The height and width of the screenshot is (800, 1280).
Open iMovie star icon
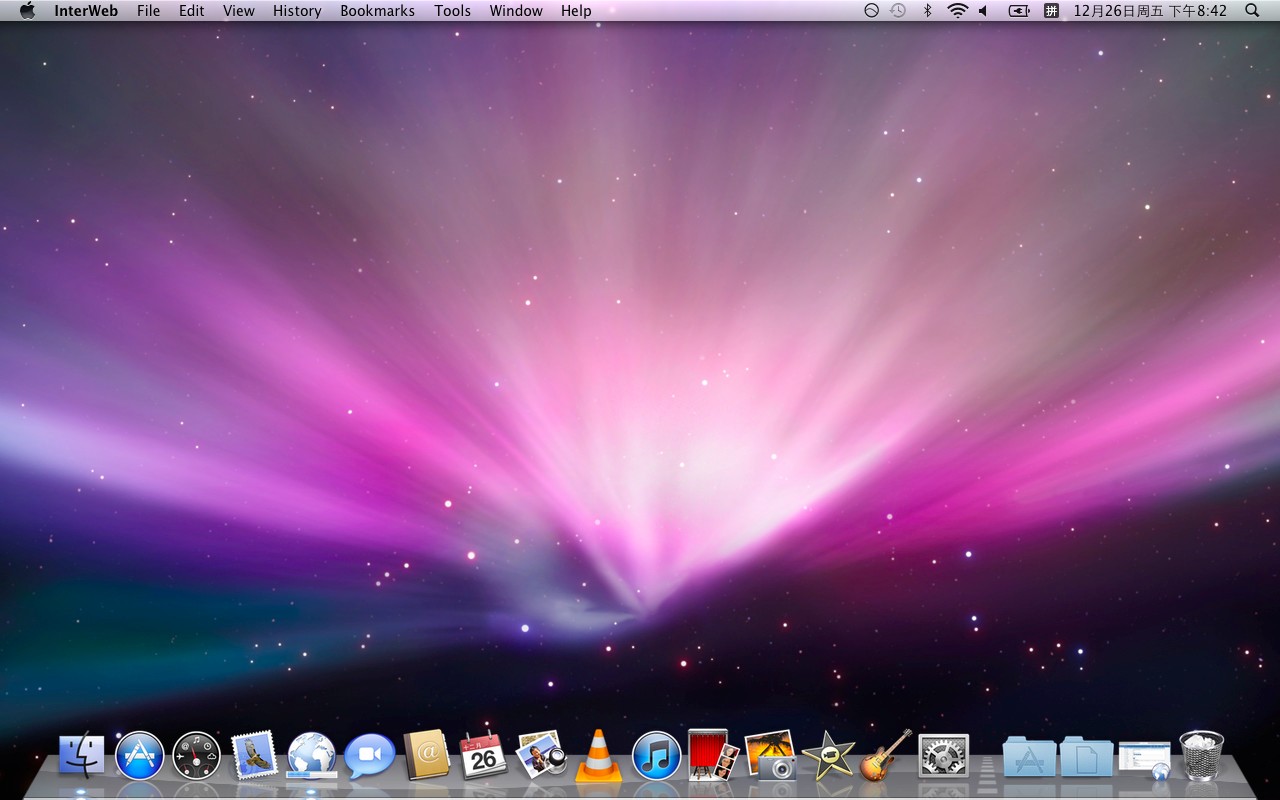tap(829, 756)
